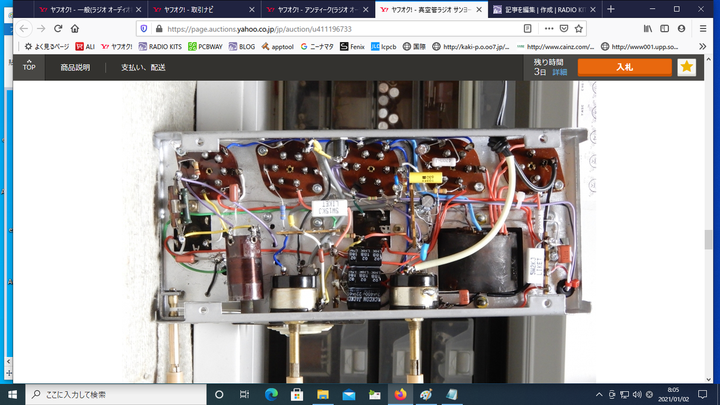Open the 詳細 remaining-time details link
The image size is (720, 405).
point(560,73)
